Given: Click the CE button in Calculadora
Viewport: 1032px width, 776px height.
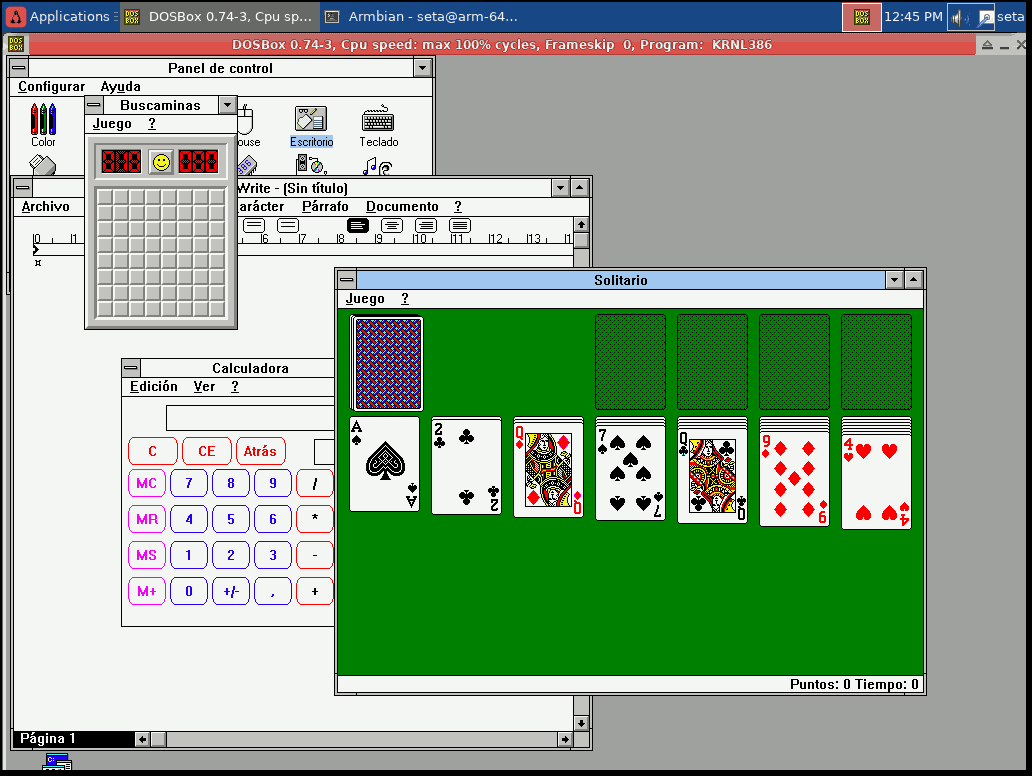Looking at the screenshot, I should (x=207, y=451).
